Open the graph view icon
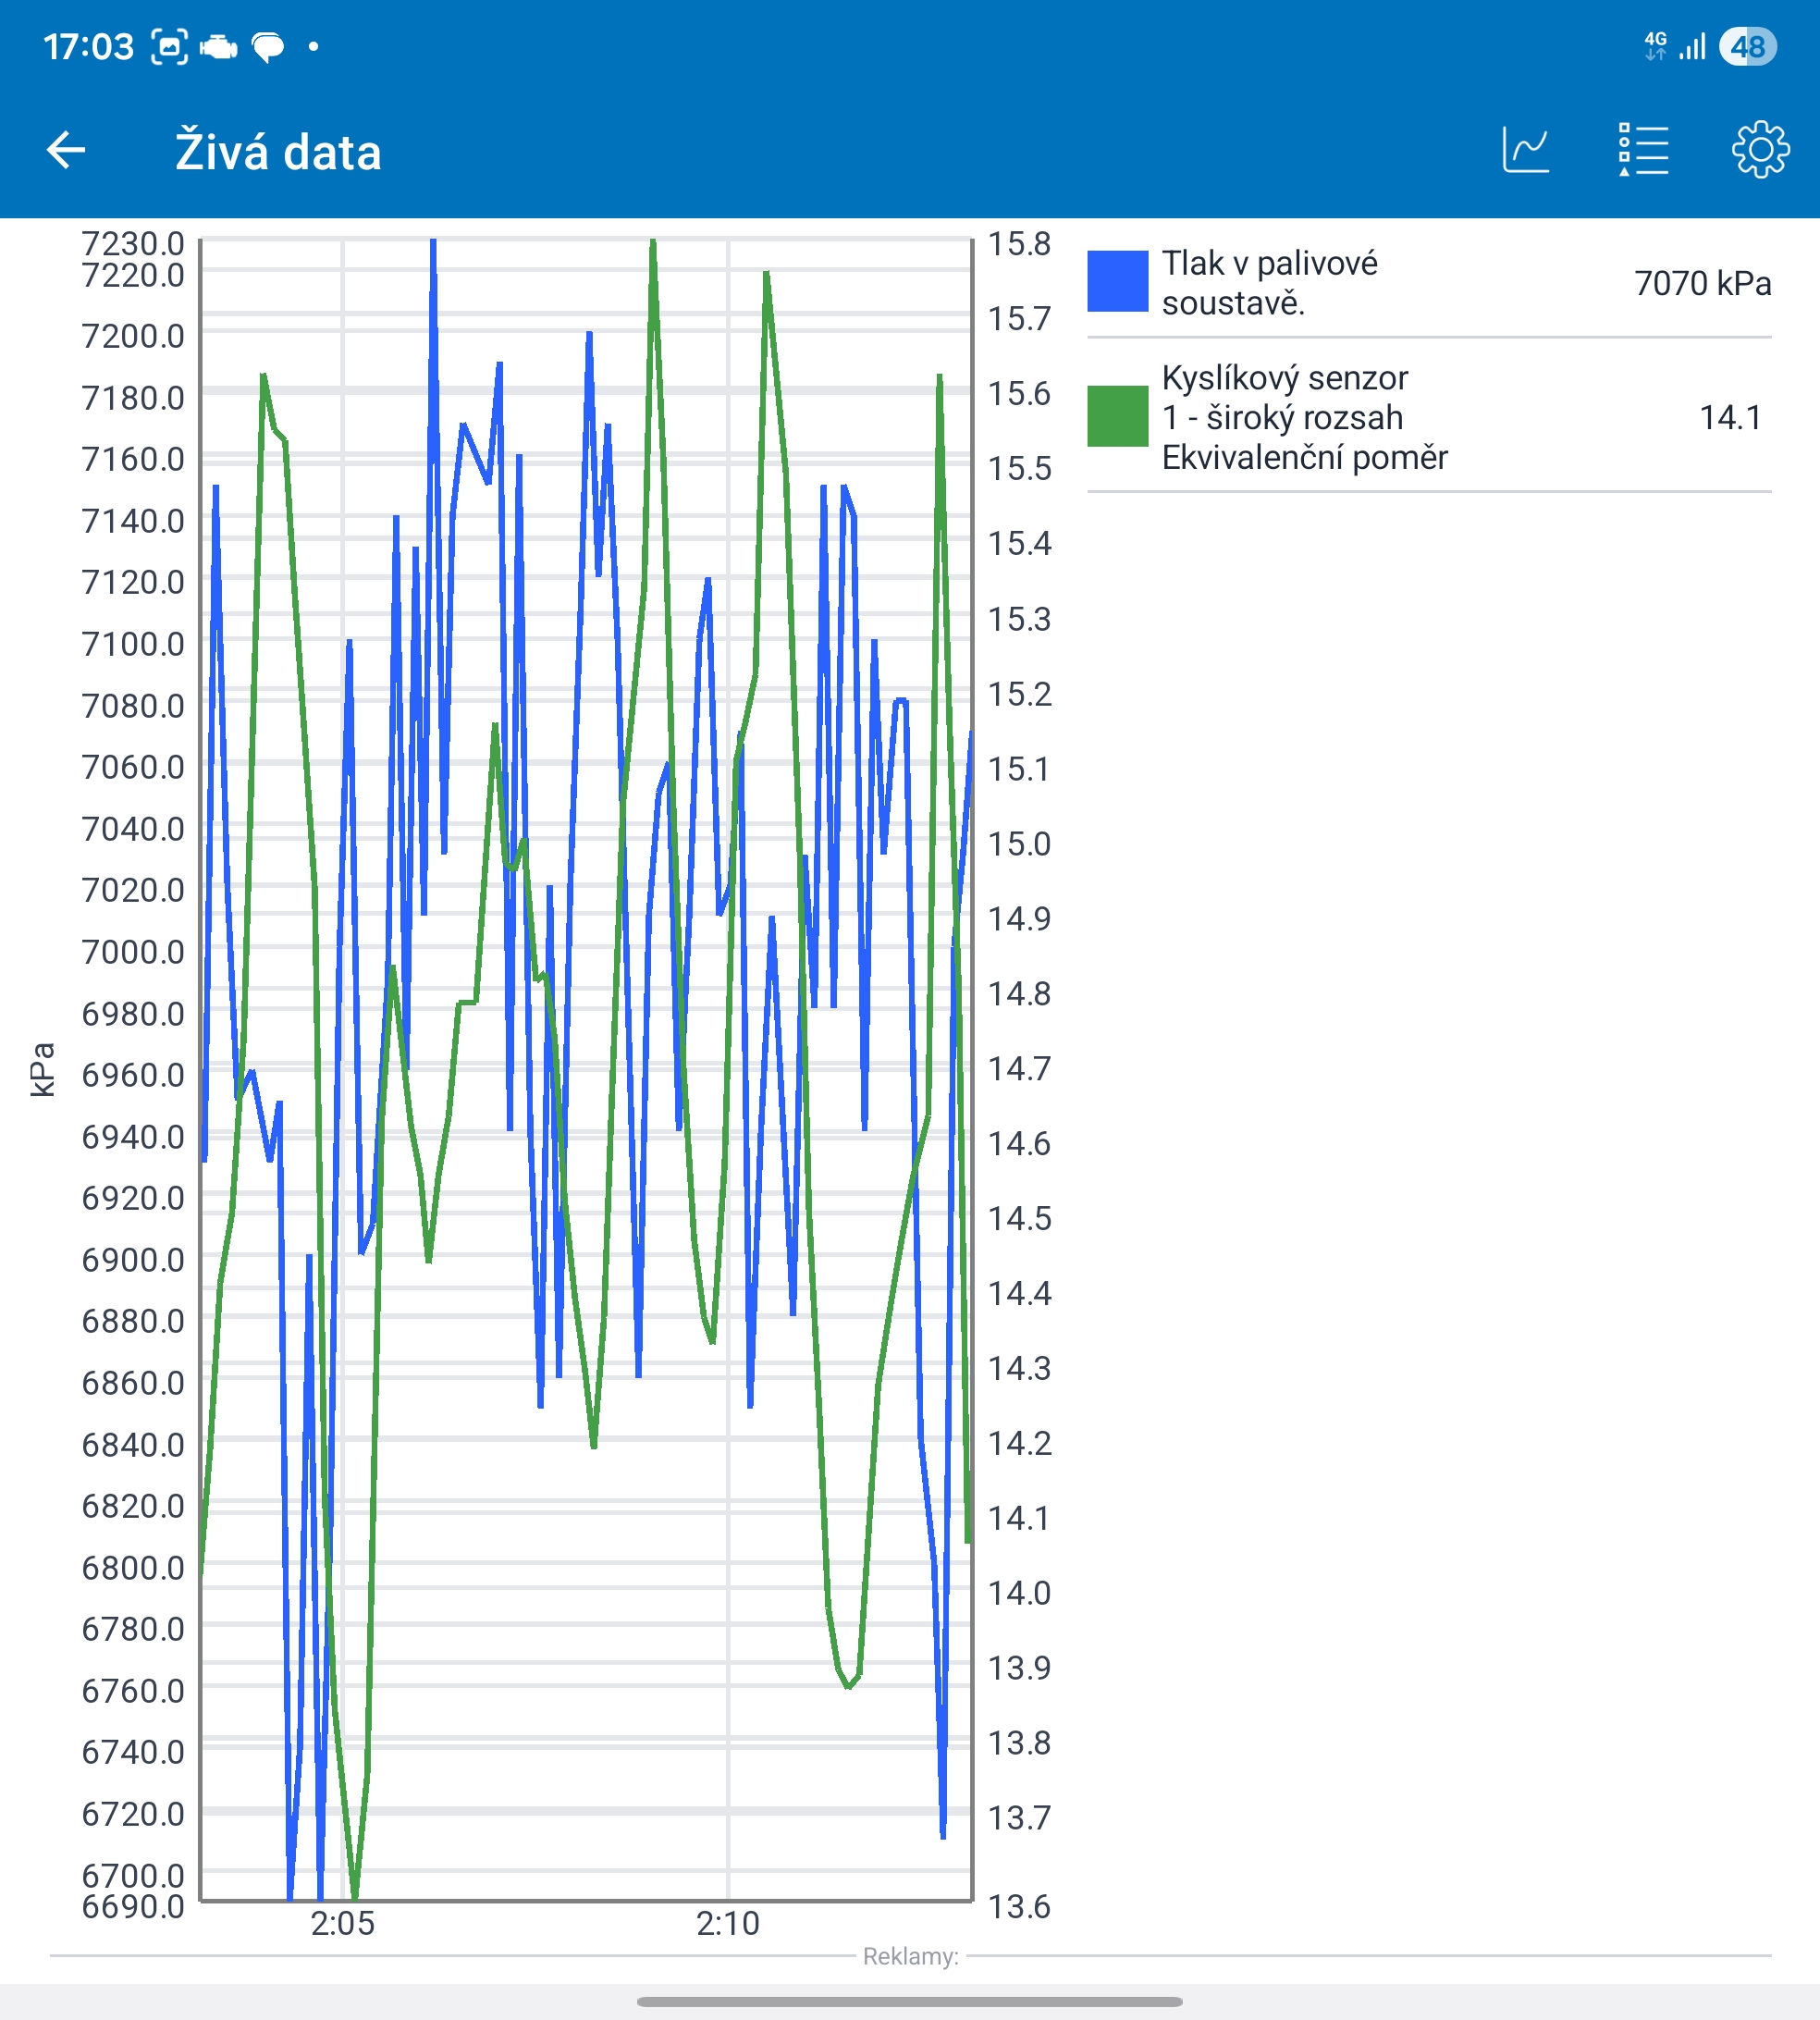Screen dimensions: 1820x2020 (x=1526, y=151)
